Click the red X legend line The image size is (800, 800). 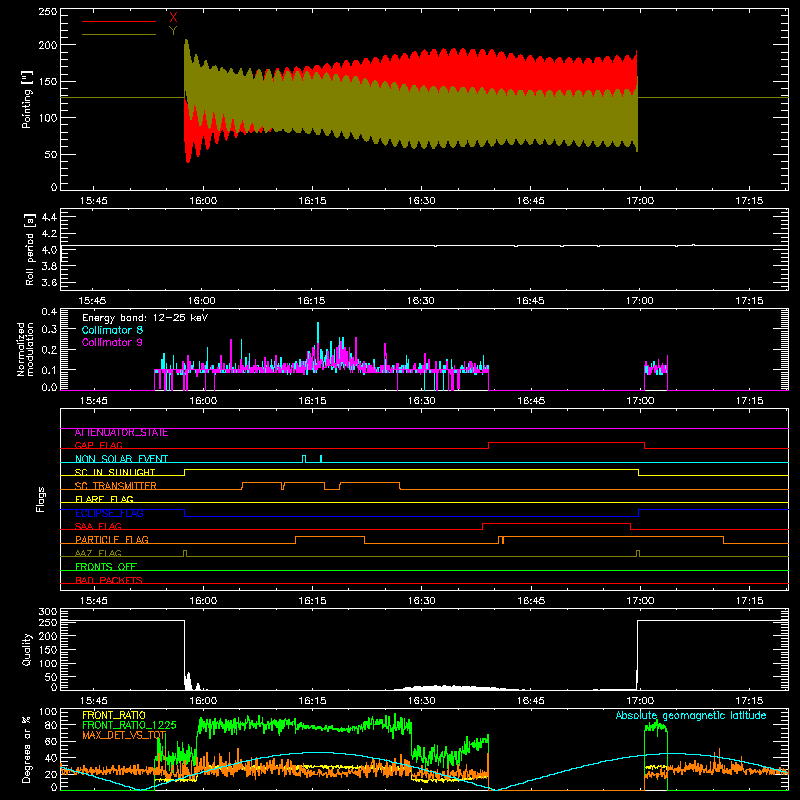119,21
